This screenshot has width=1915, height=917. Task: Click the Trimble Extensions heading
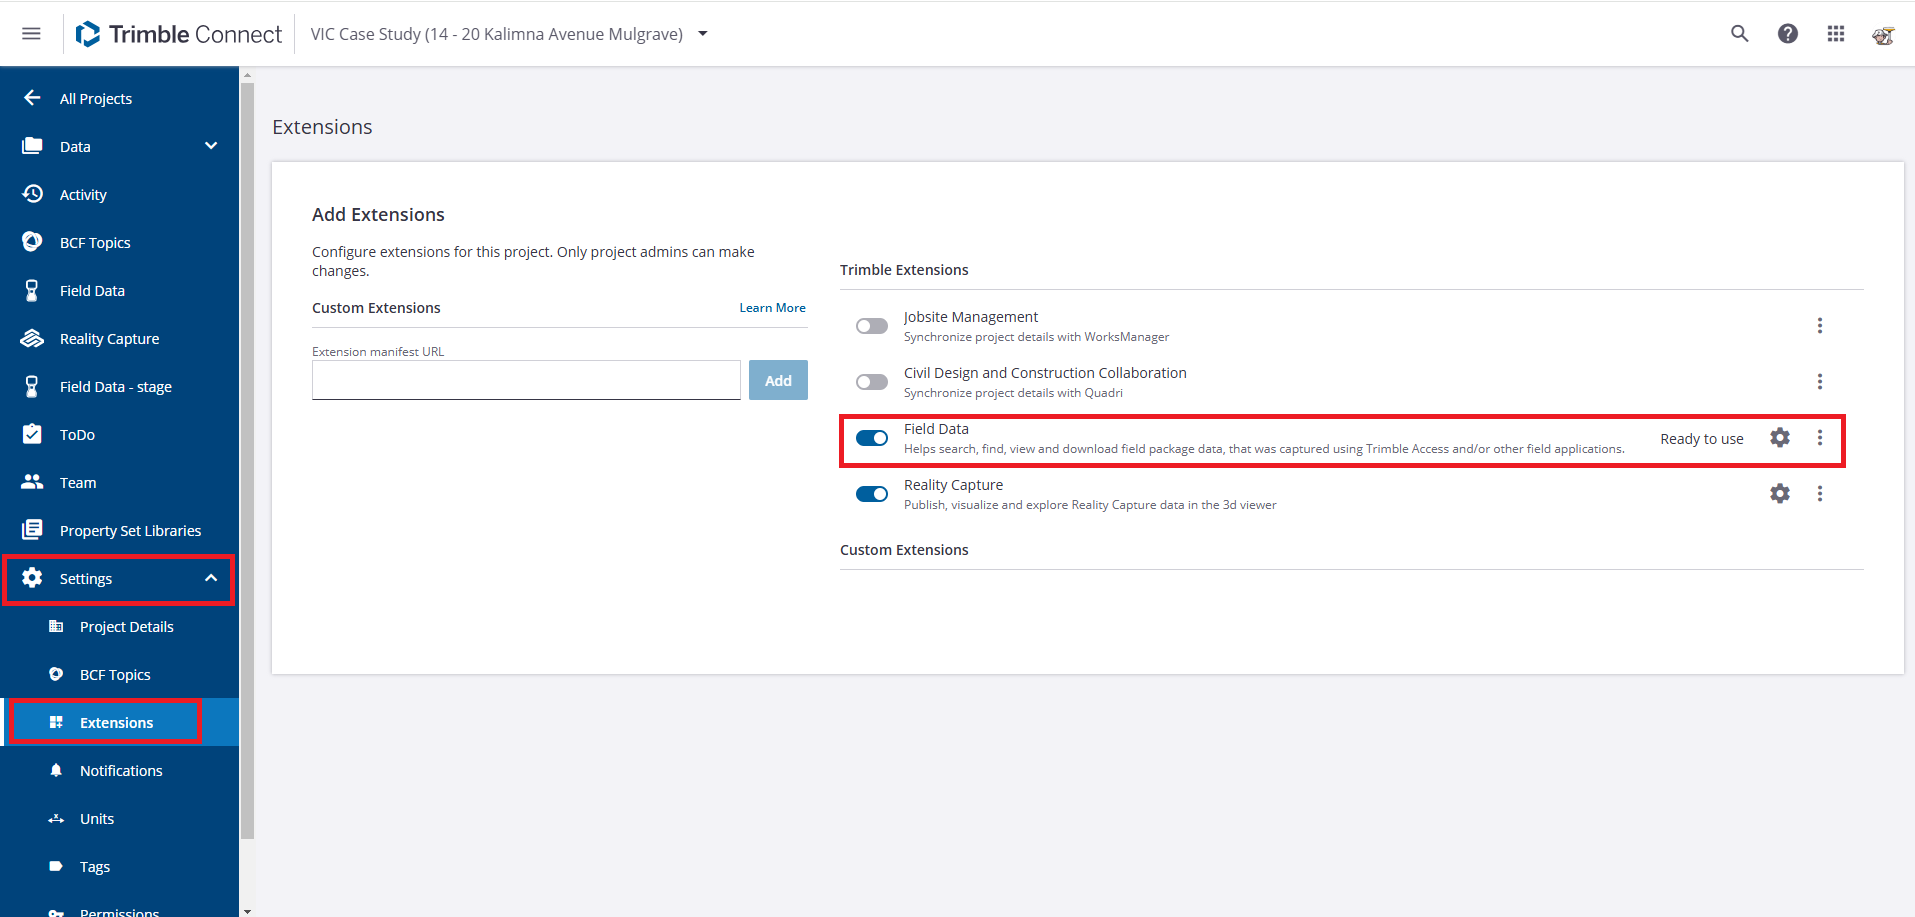904,270
